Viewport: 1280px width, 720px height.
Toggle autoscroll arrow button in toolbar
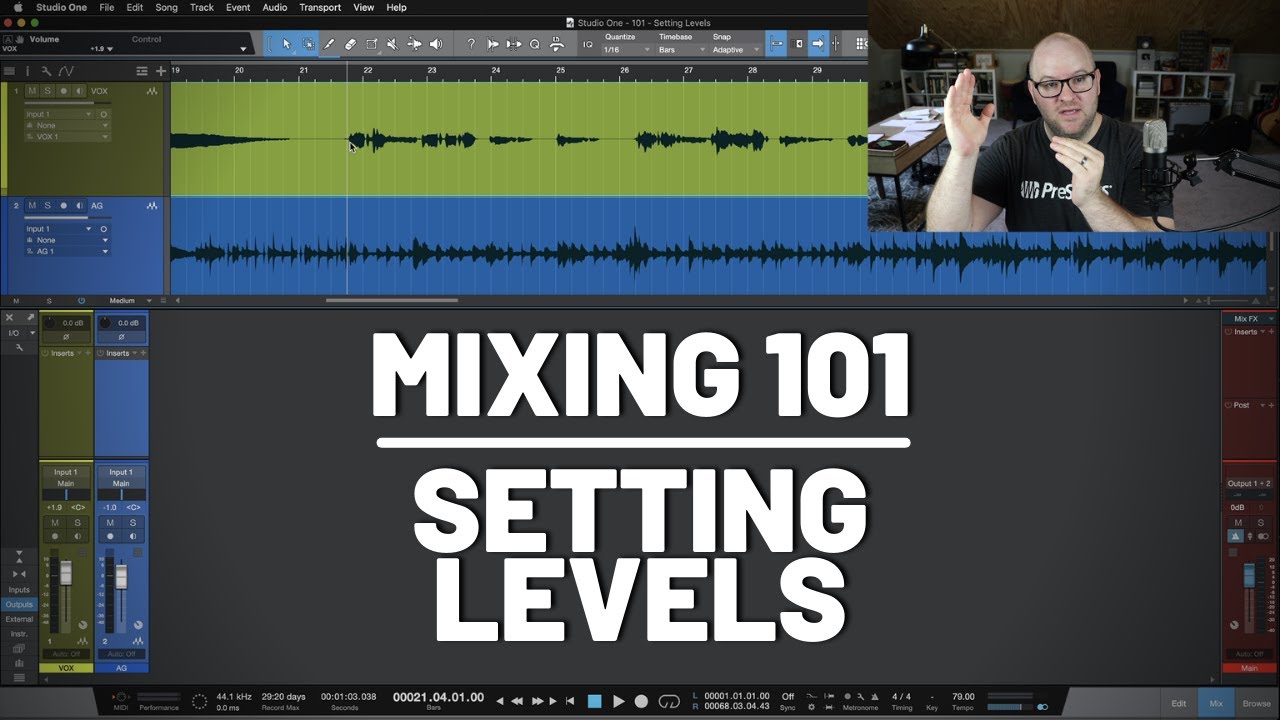[x=817, y=44]
